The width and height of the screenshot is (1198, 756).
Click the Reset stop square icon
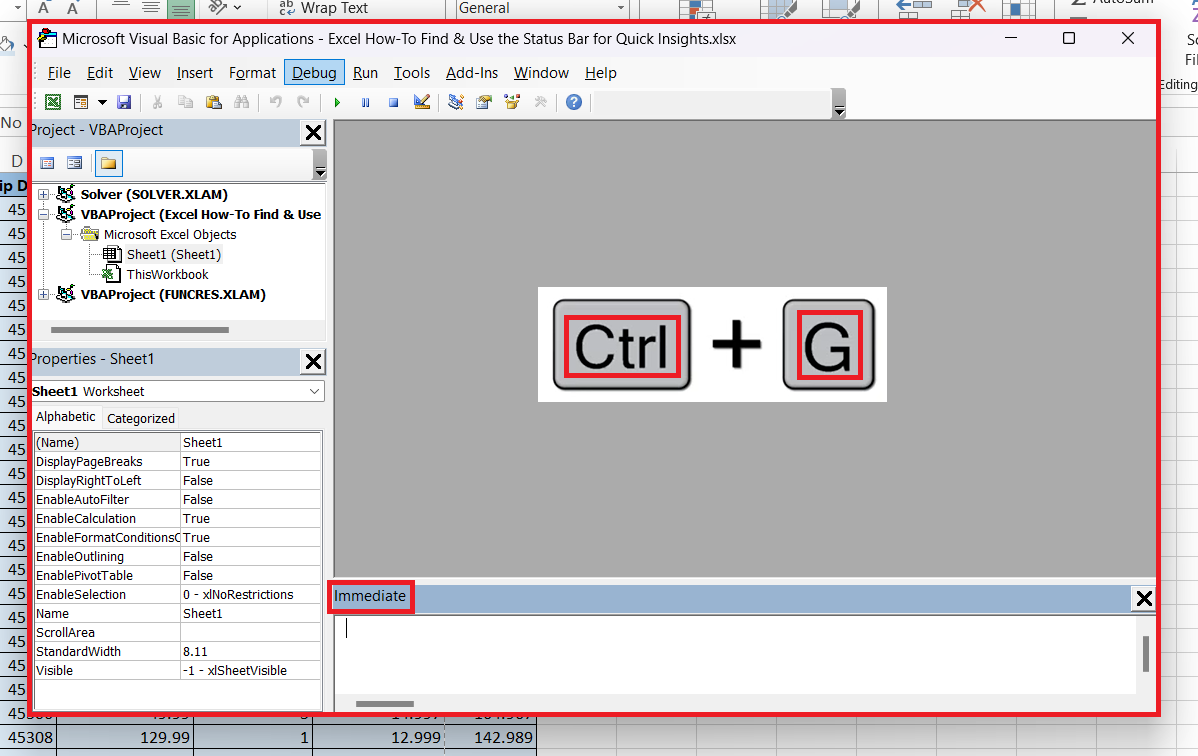393,102
